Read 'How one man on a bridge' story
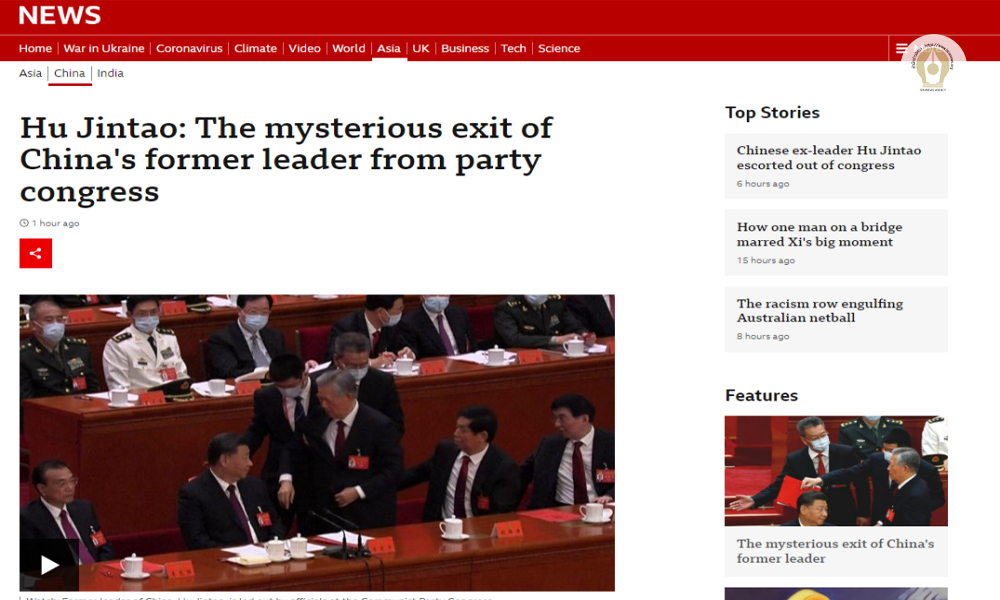Viewport: 1000px width, 600px height. point(819,234)
